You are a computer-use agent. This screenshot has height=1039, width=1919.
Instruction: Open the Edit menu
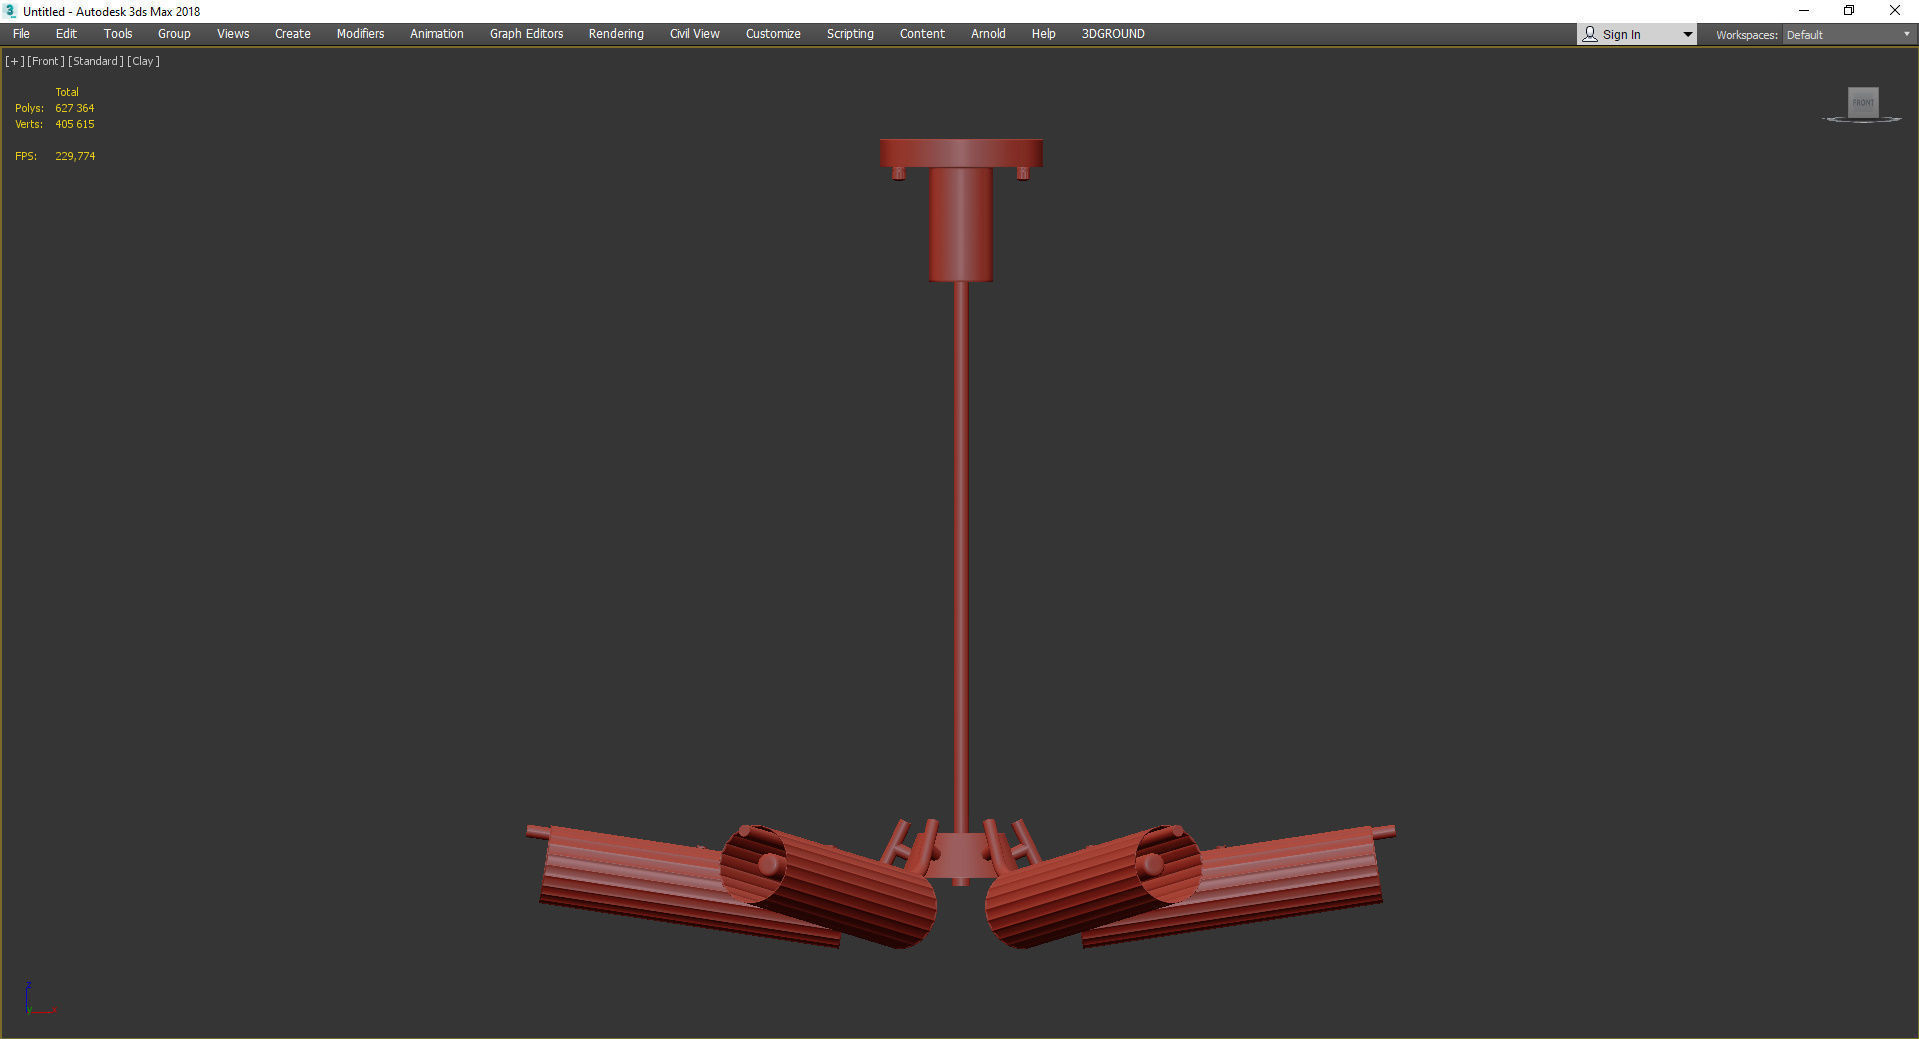tap(66, 34)
